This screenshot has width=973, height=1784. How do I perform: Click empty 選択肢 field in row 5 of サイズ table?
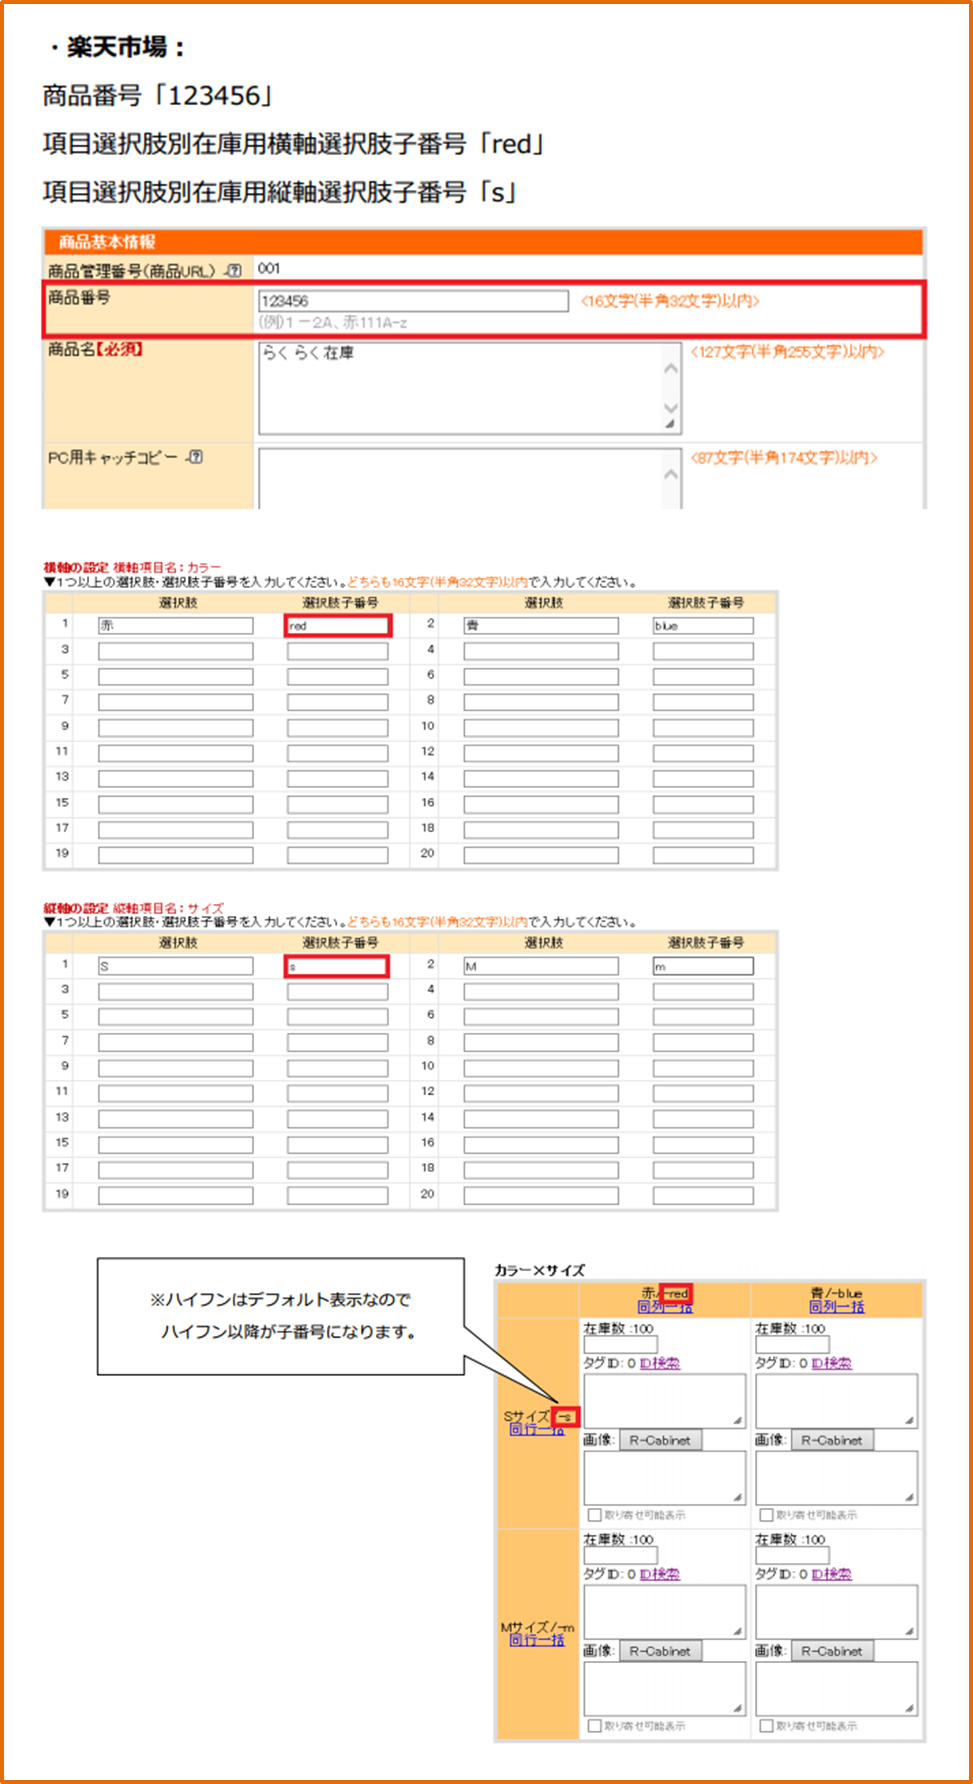(x=175, y=1017)
